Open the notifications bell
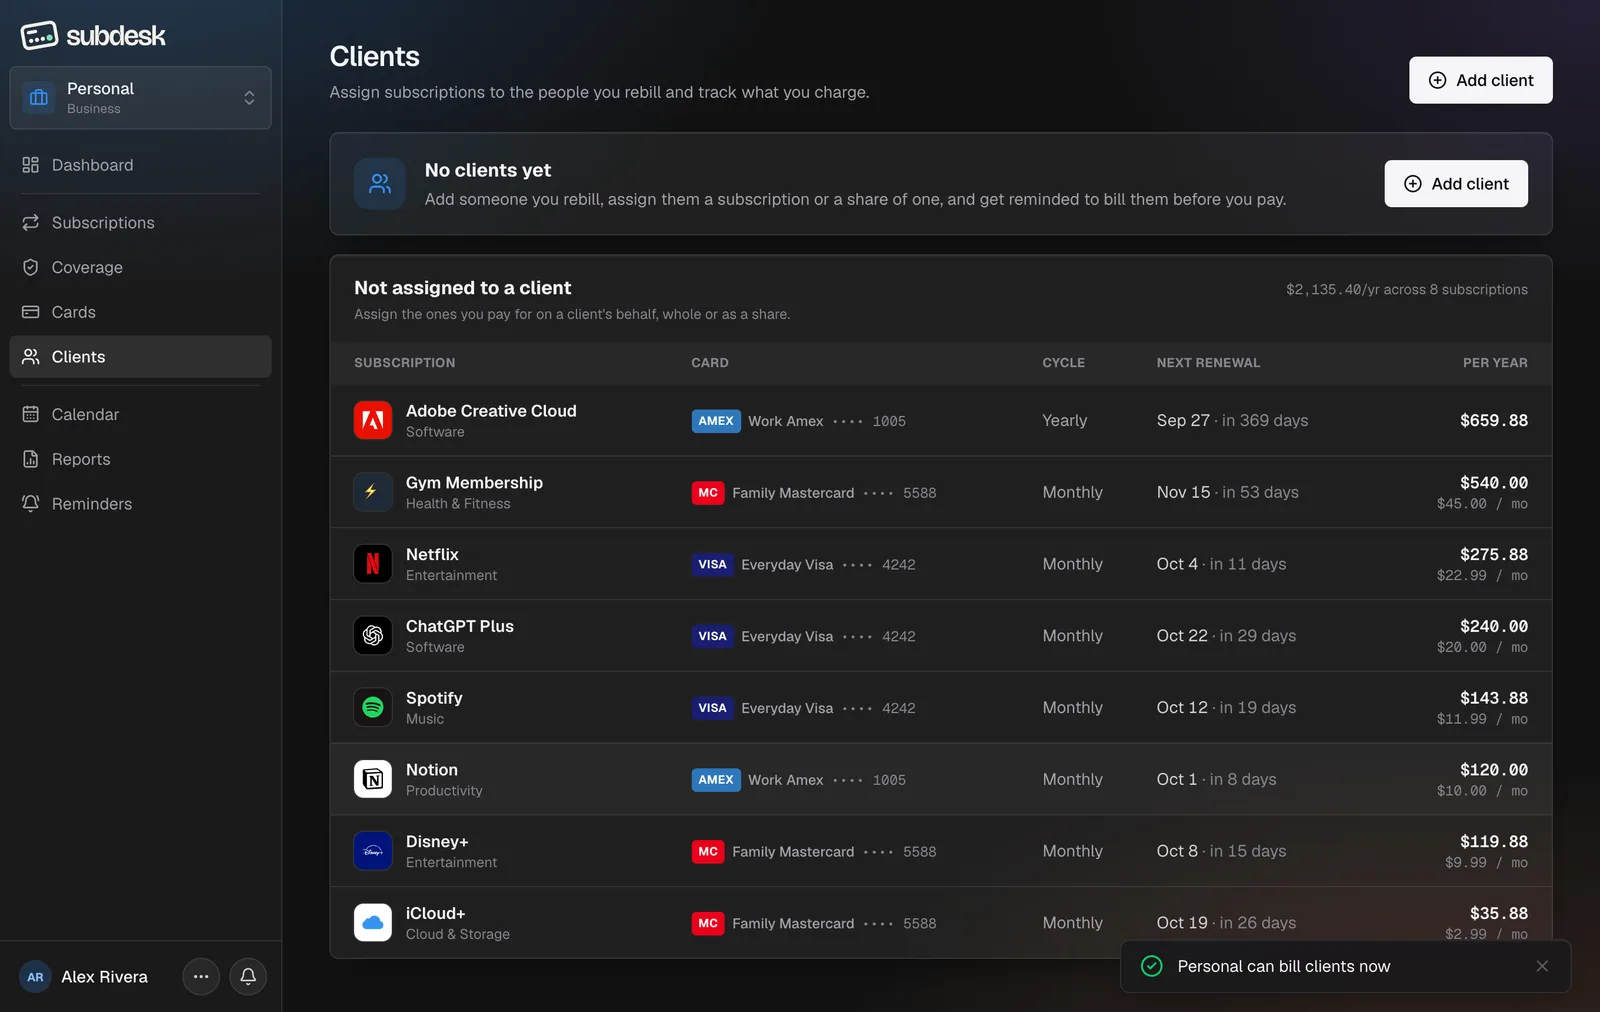 [248, 977]
